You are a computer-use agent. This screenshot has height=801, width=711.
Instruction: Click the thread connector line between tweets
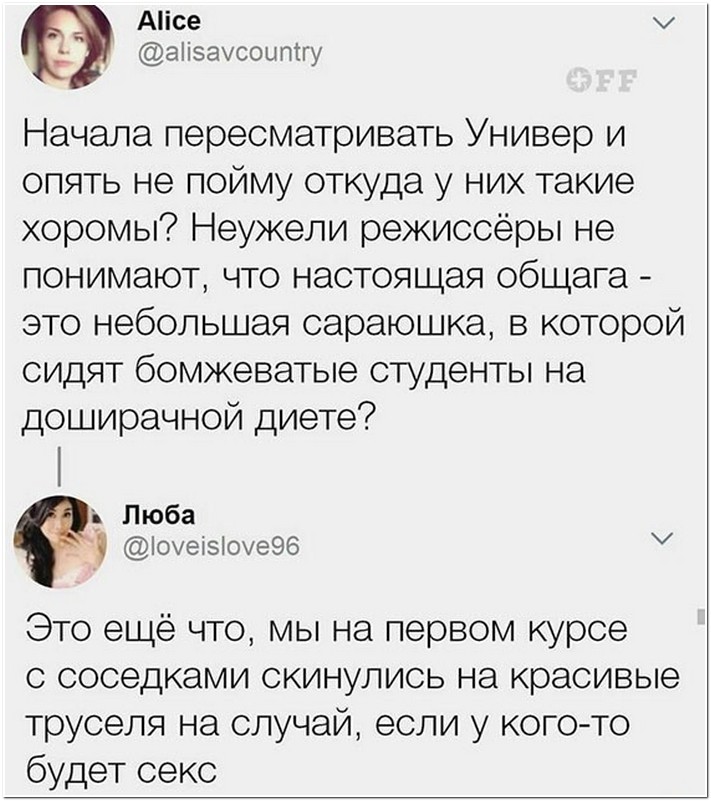(60, 466)
